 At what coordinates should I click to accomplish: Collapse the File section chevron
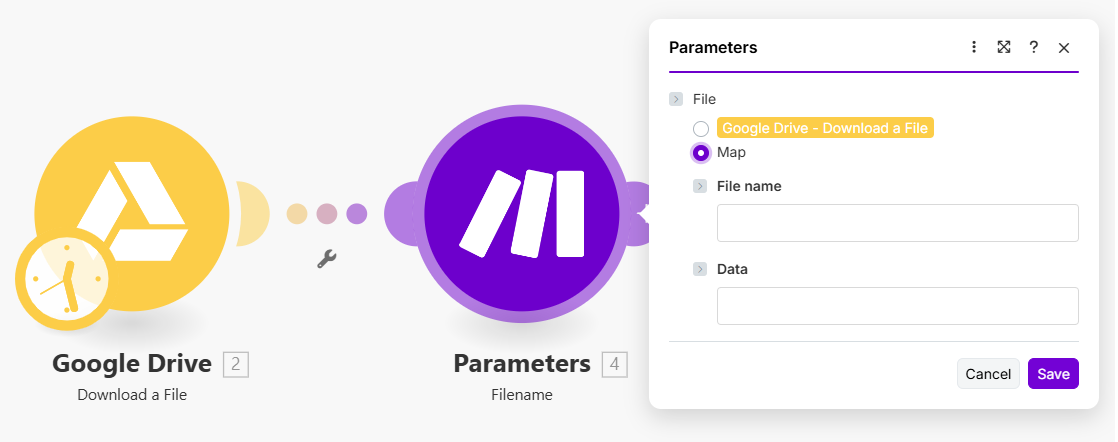coord(676,99)
